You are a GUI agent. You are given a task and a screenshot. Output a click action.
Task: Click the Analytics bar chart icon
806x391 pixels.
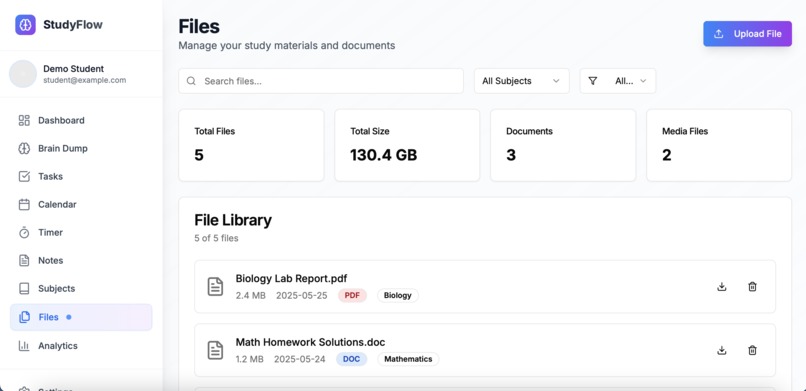click(x=24, y=346)
